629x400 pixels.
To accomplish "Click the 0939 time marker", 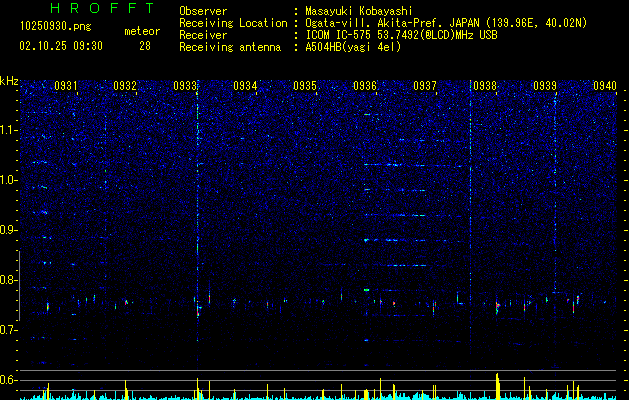I will pos(545,86).
